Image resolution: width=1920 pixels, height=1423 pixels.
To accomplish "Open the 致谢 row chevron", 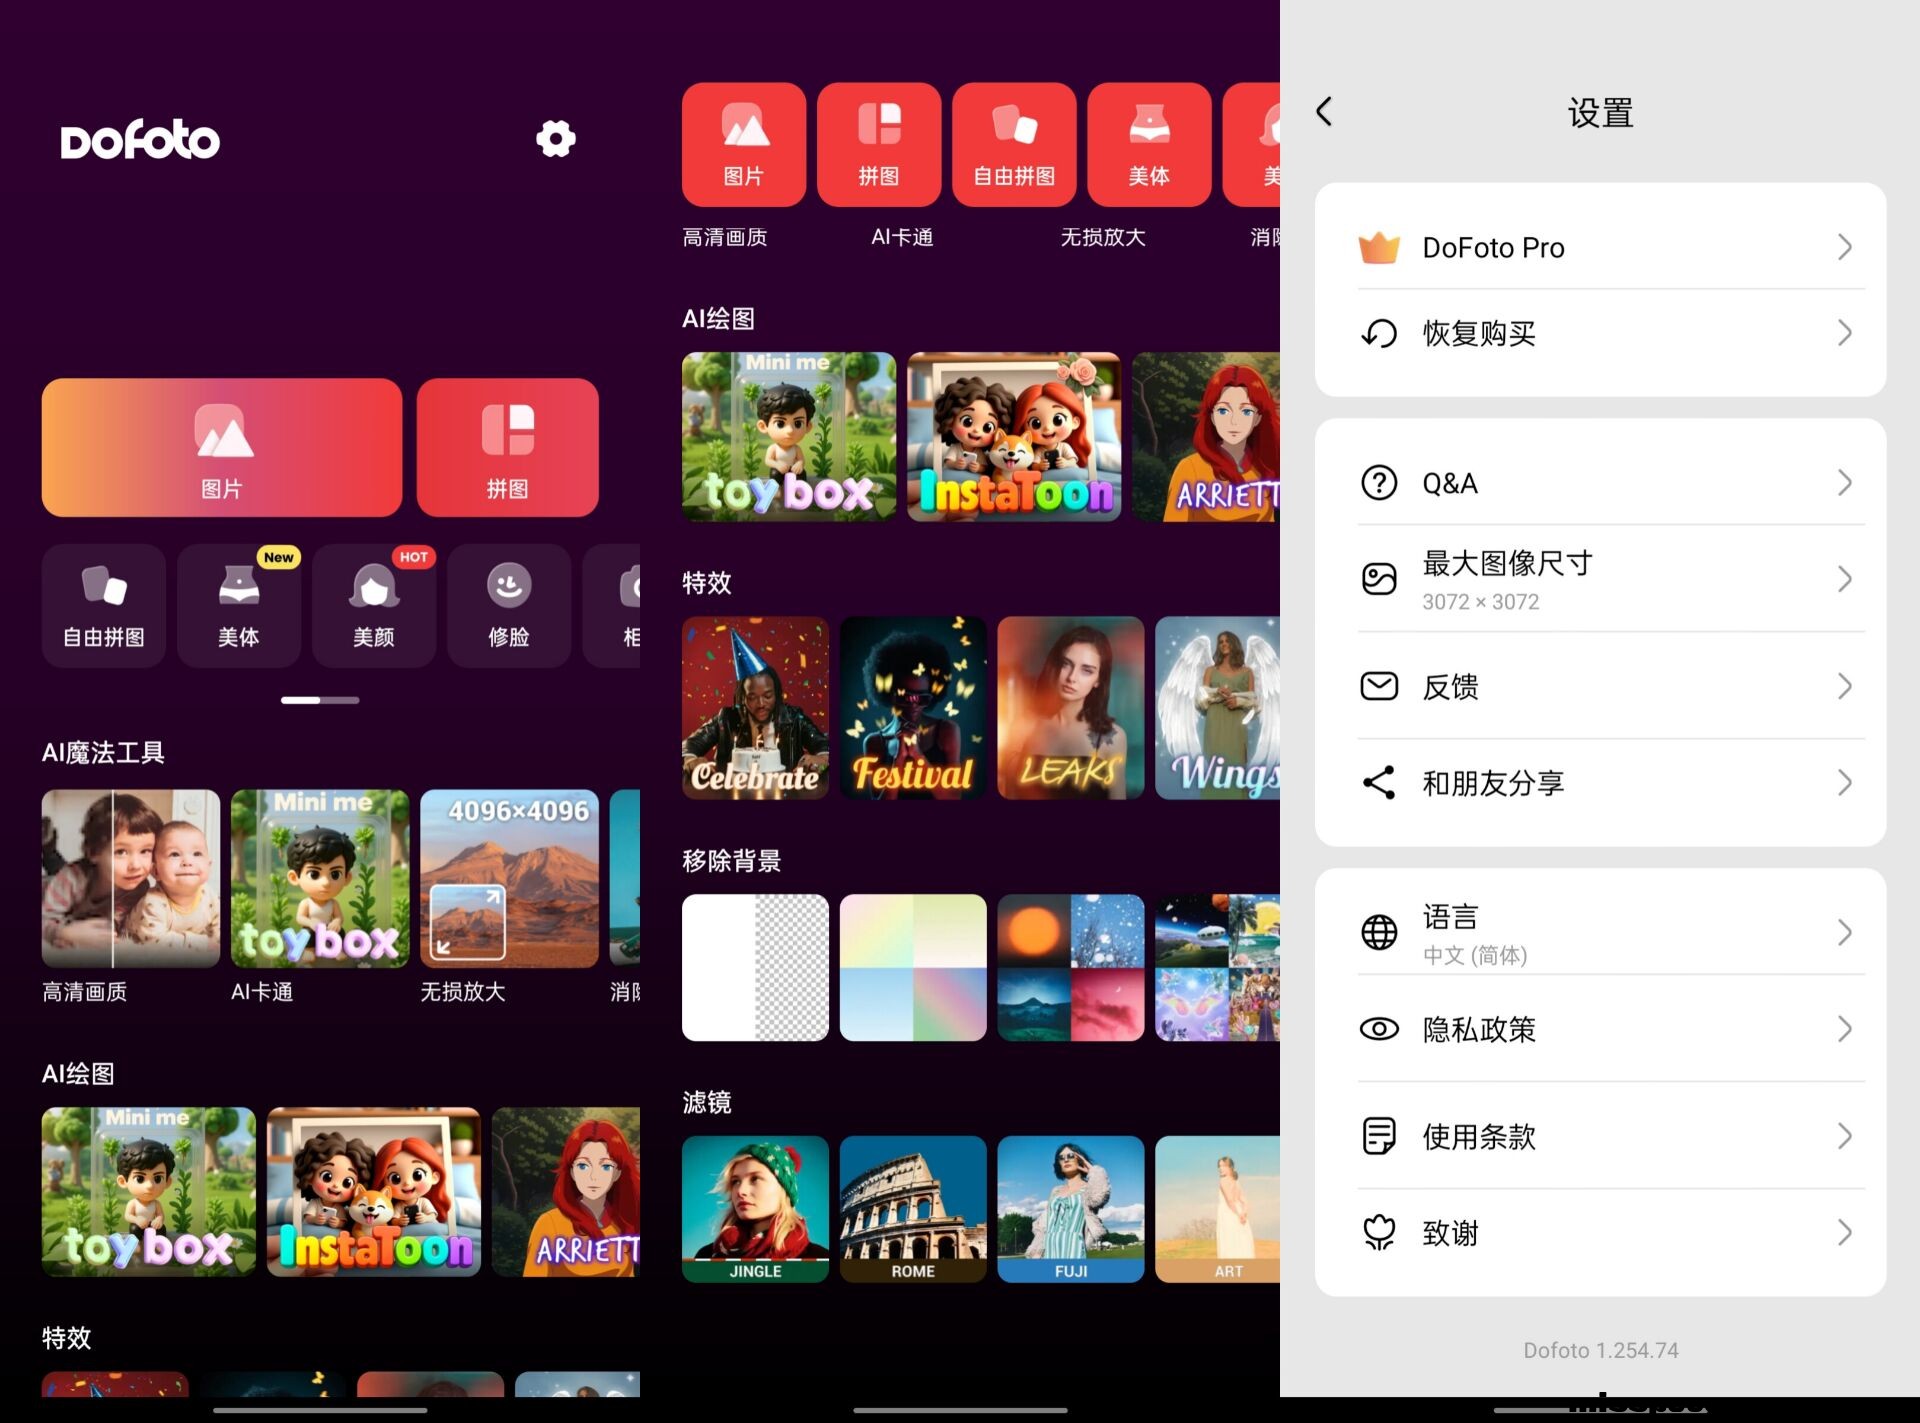I will (1845, 1232).
